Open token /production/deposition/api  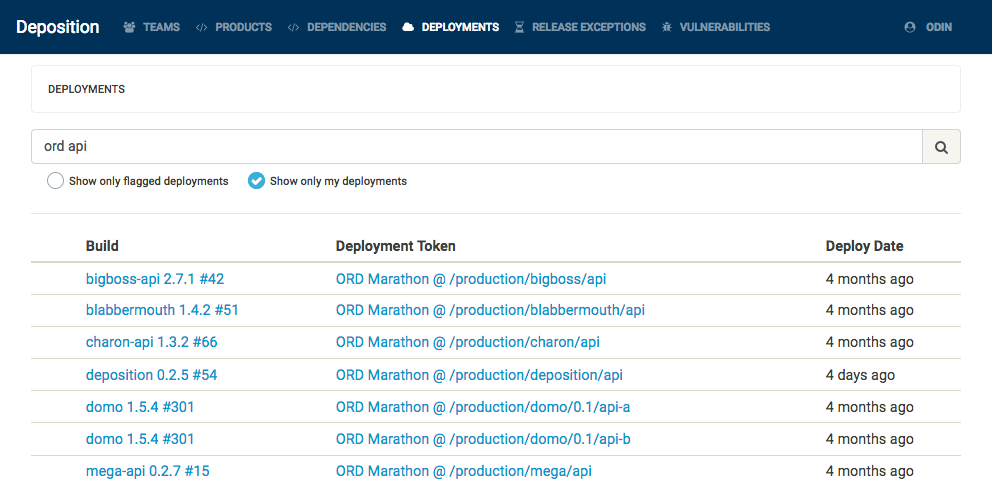[479, 375]
